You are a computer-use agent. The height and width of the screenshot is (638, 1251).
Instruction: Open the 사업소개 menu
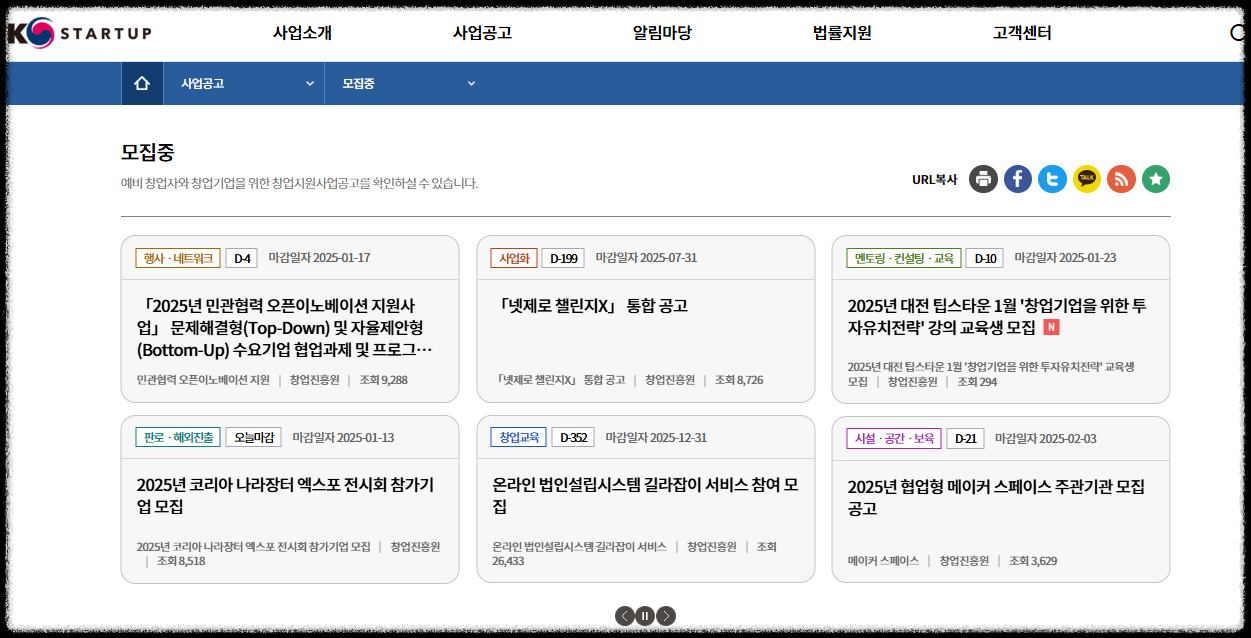click(302, 31)
